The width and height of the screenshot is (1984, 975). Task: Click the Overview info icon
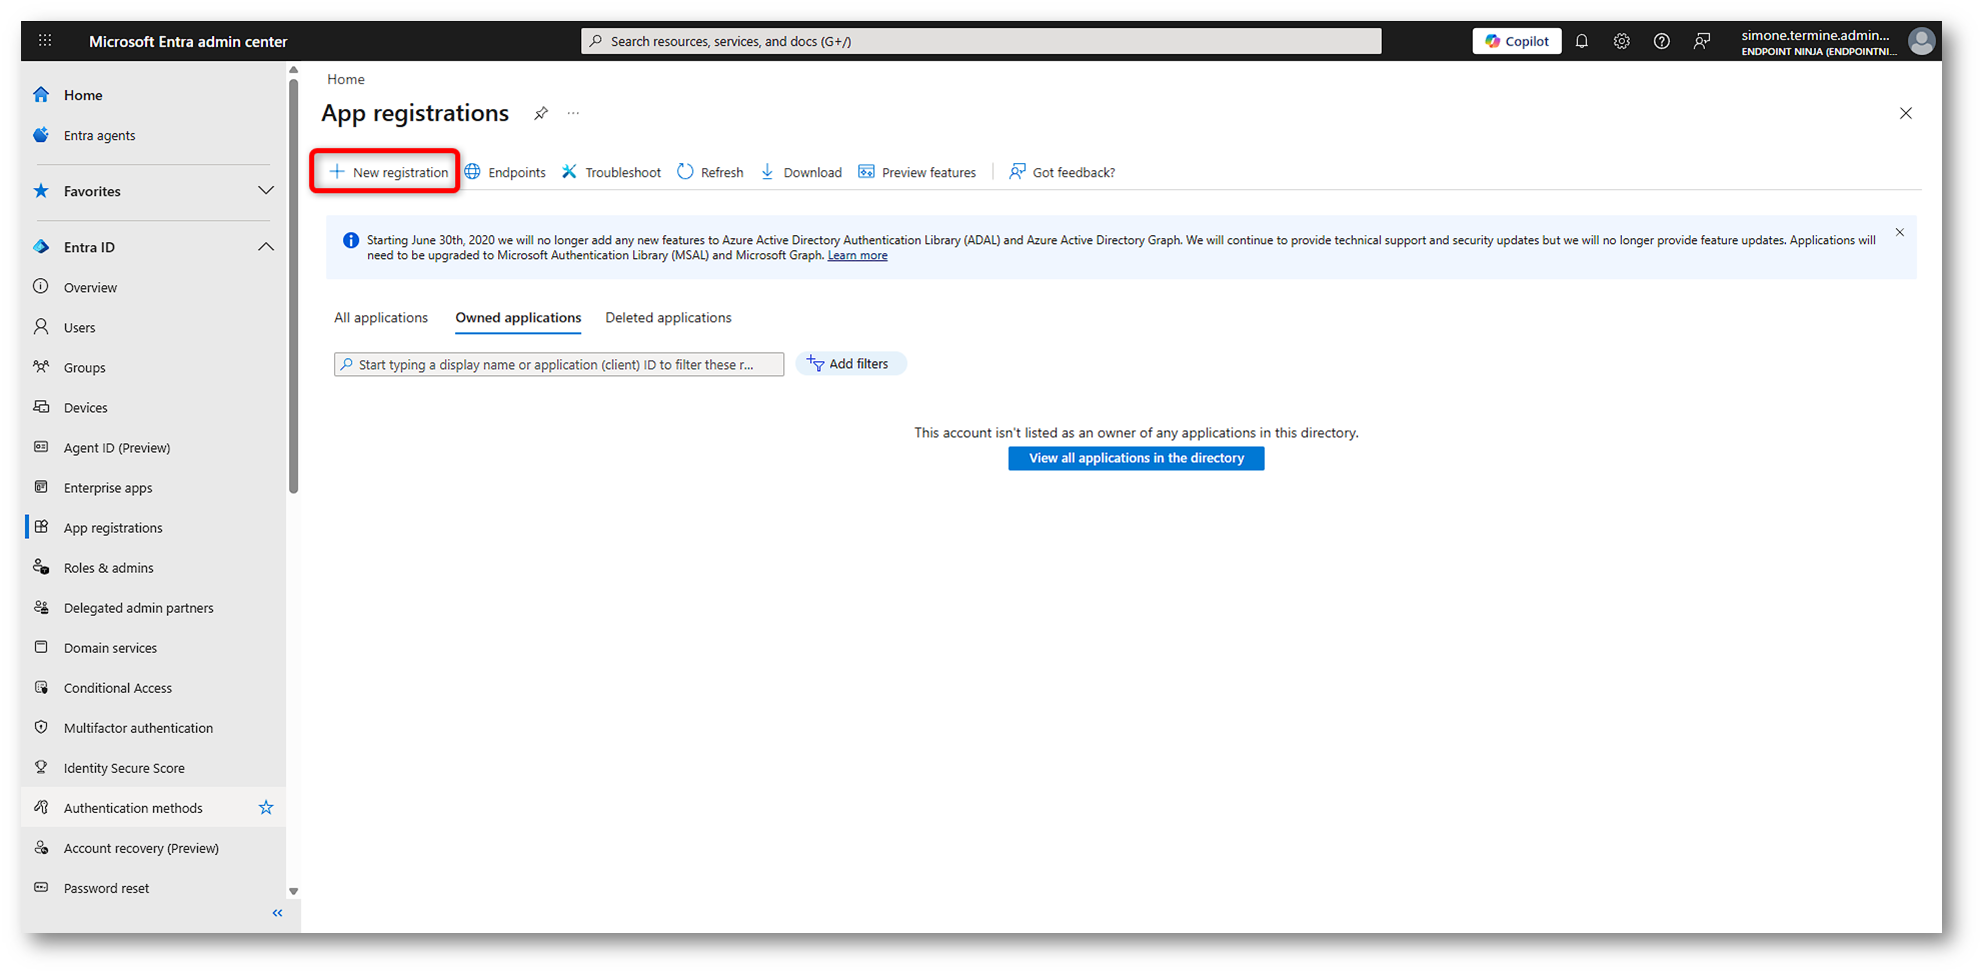[41, 287]
